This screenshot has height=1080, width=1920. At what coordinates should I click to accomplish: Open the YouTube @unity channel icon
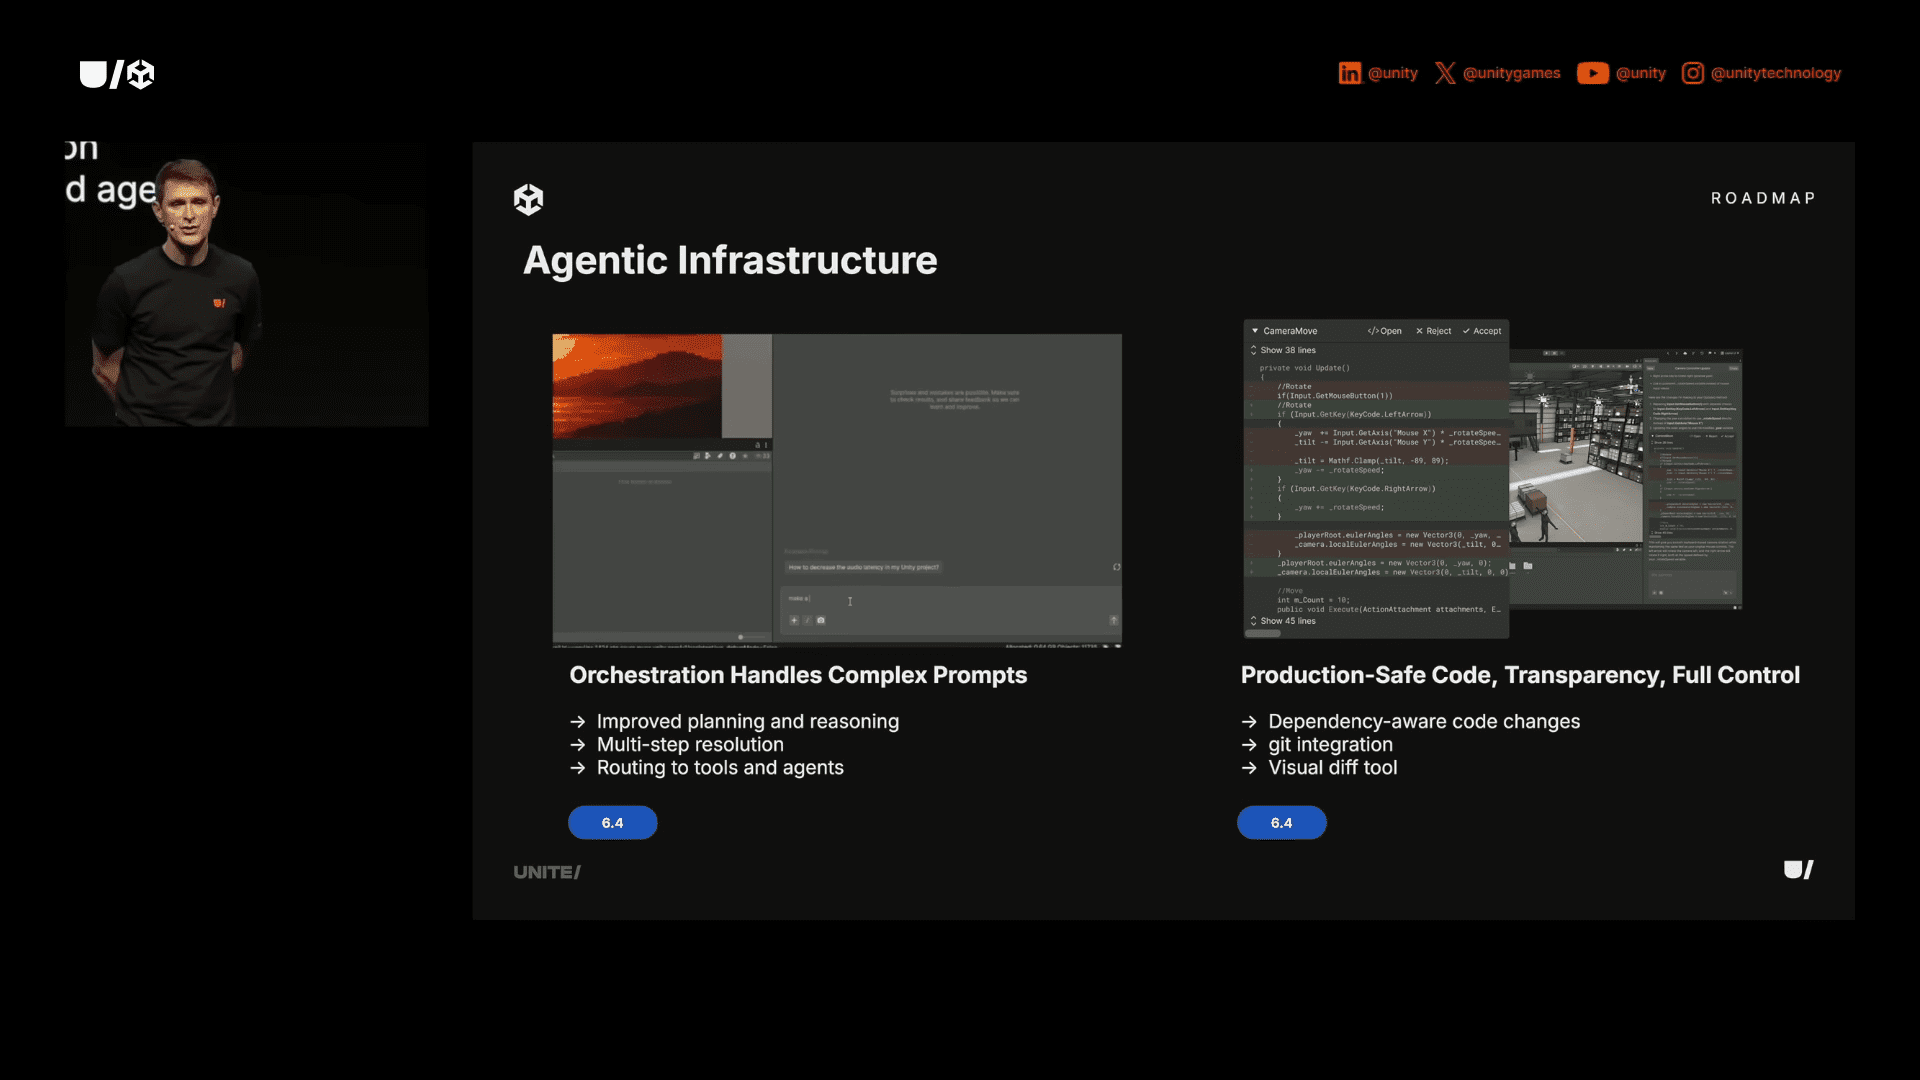click(1592, 73)
